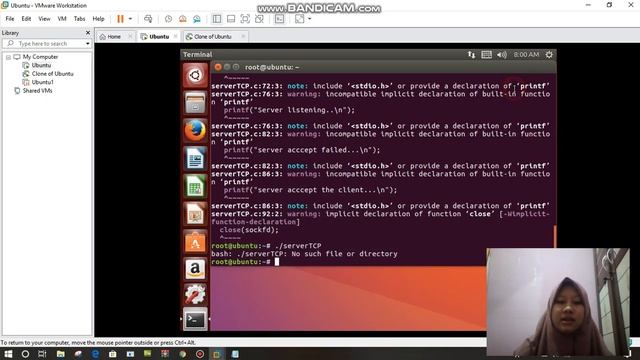Close the root@ubuntu terminal window
The width and height of the screenshot is (640, 360).
(x=218, y=67)
